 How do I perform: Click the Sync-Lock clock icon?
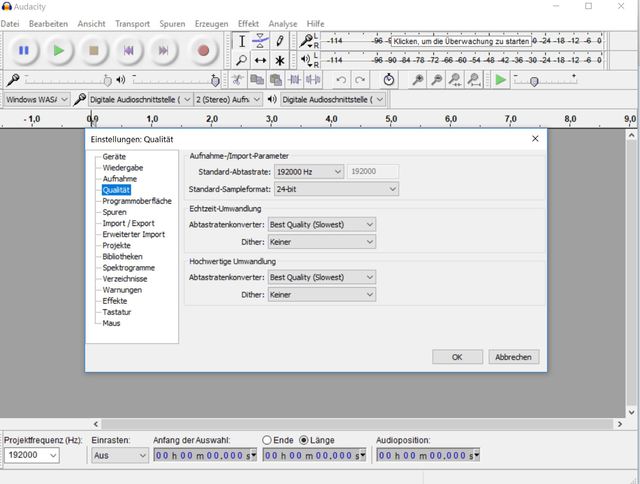389,80
